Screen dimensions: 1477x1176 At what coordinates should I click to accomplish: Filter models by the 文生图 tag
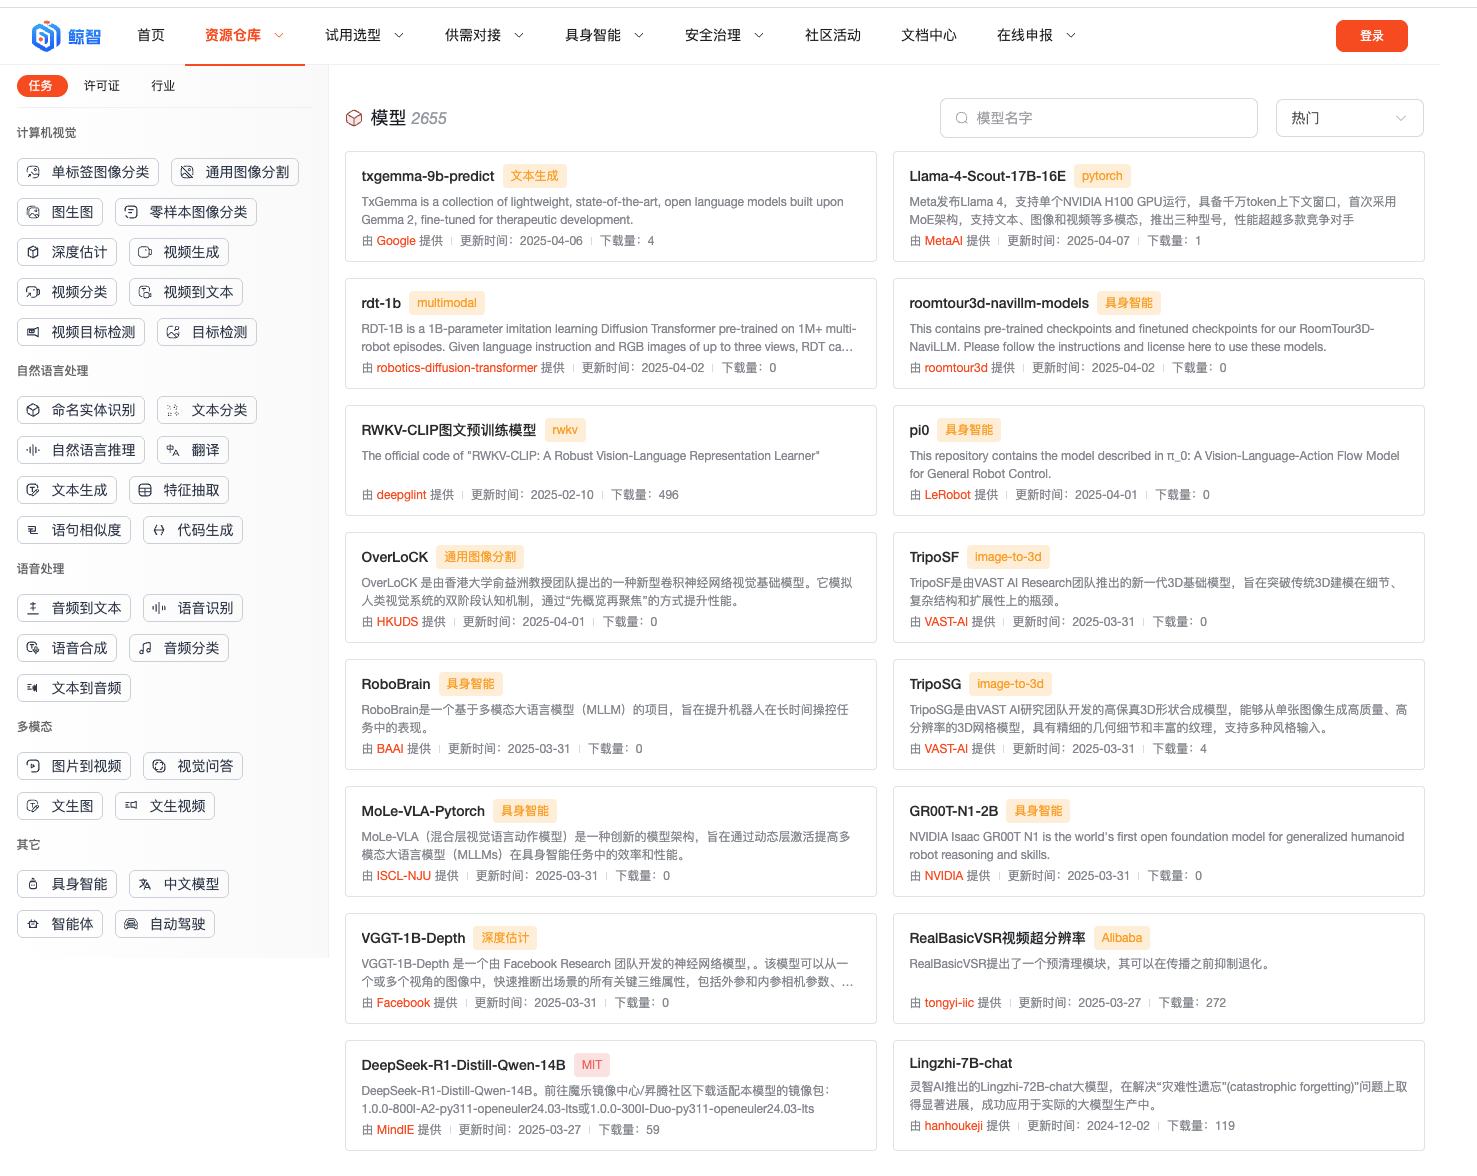(x=60, y=806)
